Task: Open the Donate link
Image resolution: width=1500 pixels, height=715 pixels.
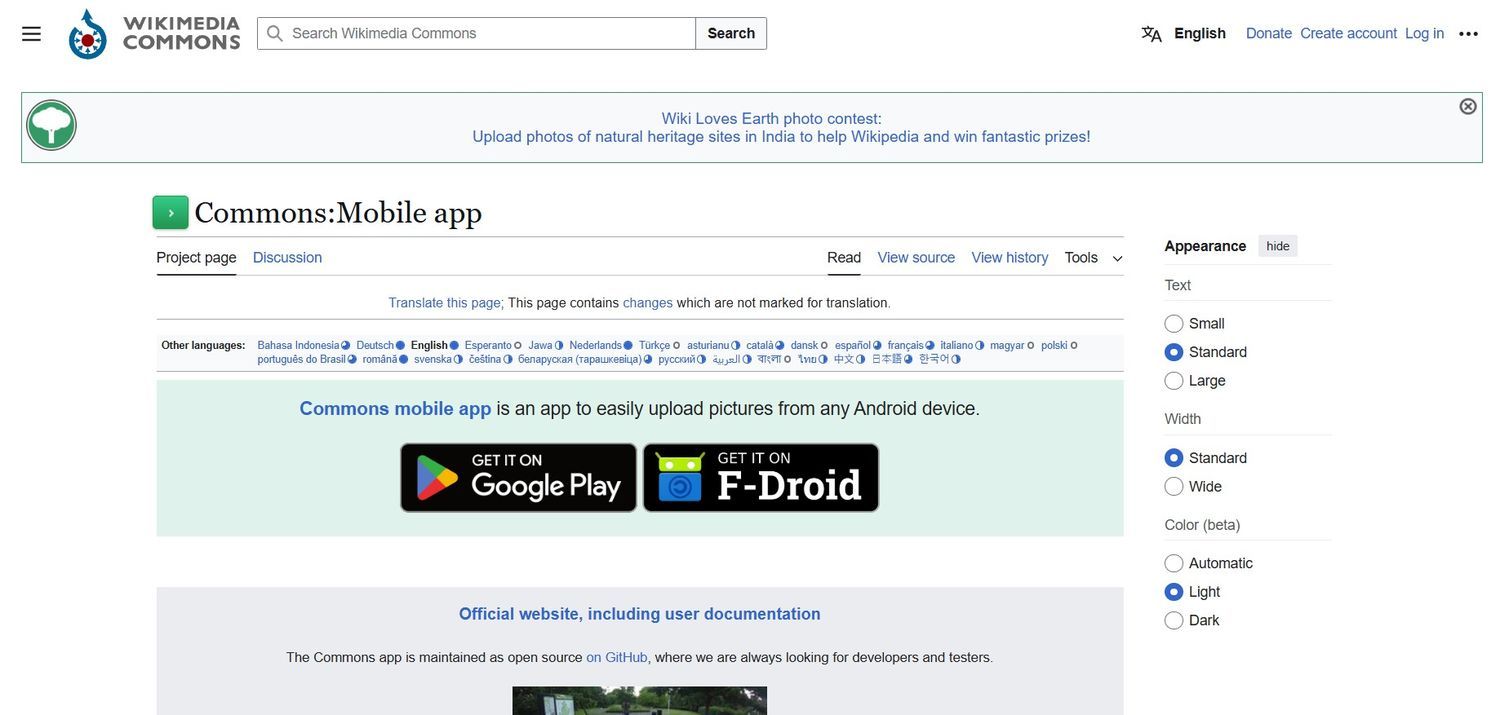Action: [x=1269, y=33]
